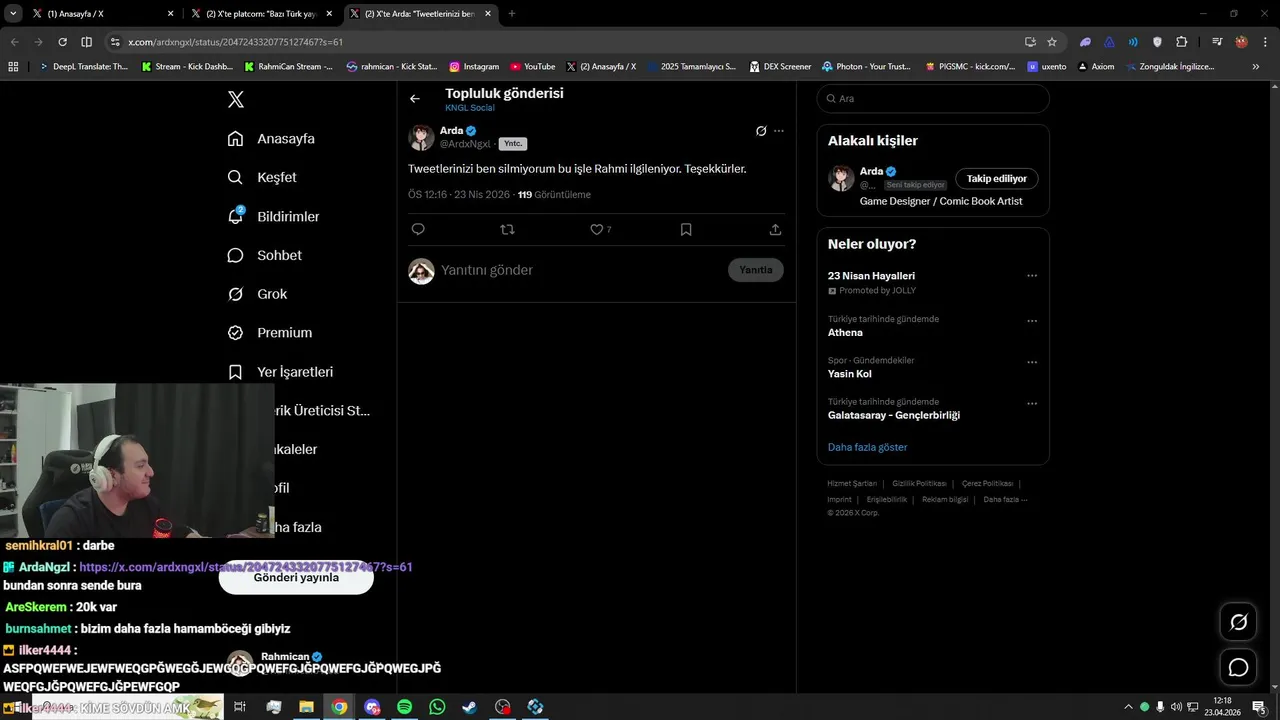Open Grok from the sidebar
The width and height of the screenshot is (1280, 720).
click(x=257, y=294)
